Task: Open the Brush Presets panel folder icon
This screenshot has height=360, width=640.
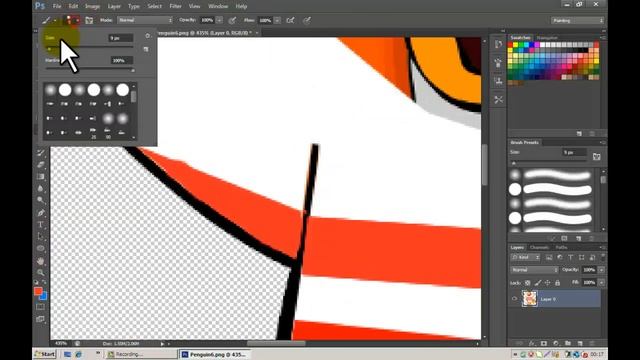Action: [596, 156]
